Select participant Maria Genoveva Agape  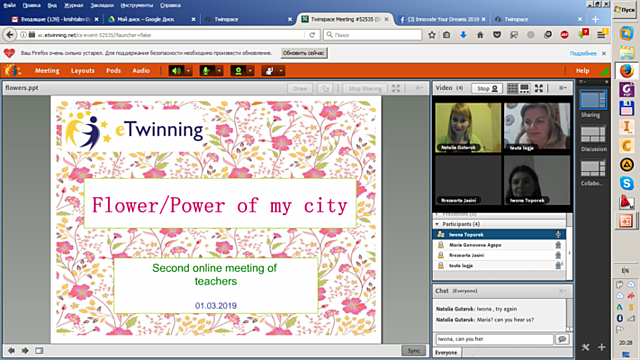[x=500, y=245]
